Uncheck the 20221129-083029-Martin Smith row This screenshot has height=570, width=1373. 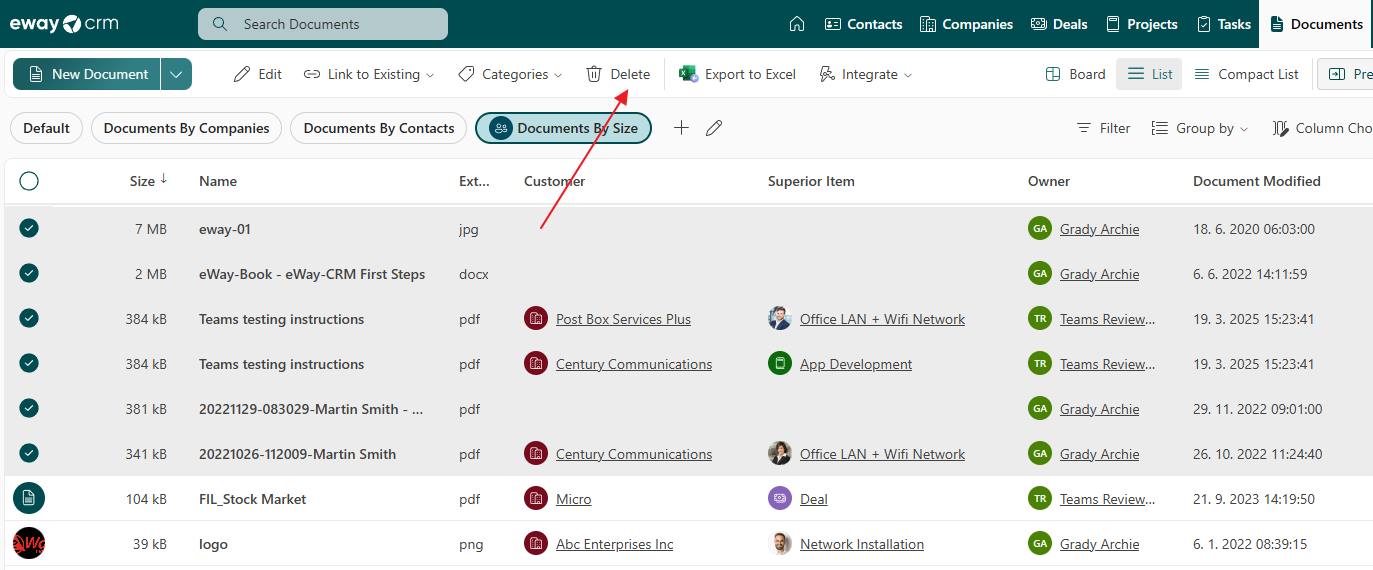click(x=29, y=409)
